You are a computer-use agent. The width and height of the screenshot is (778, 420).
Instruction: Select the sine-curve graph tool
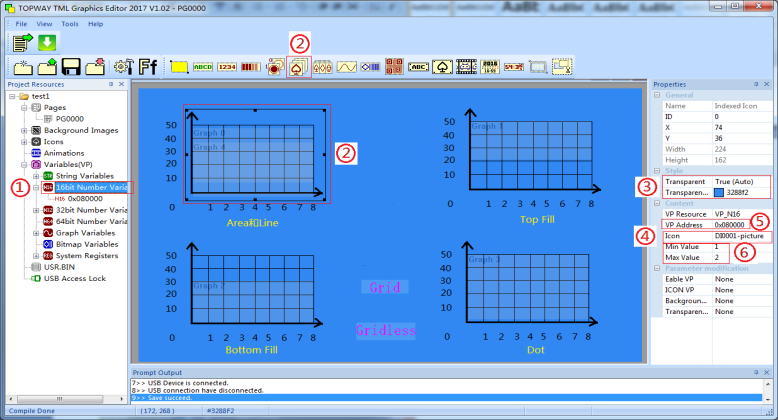point(346,67)
